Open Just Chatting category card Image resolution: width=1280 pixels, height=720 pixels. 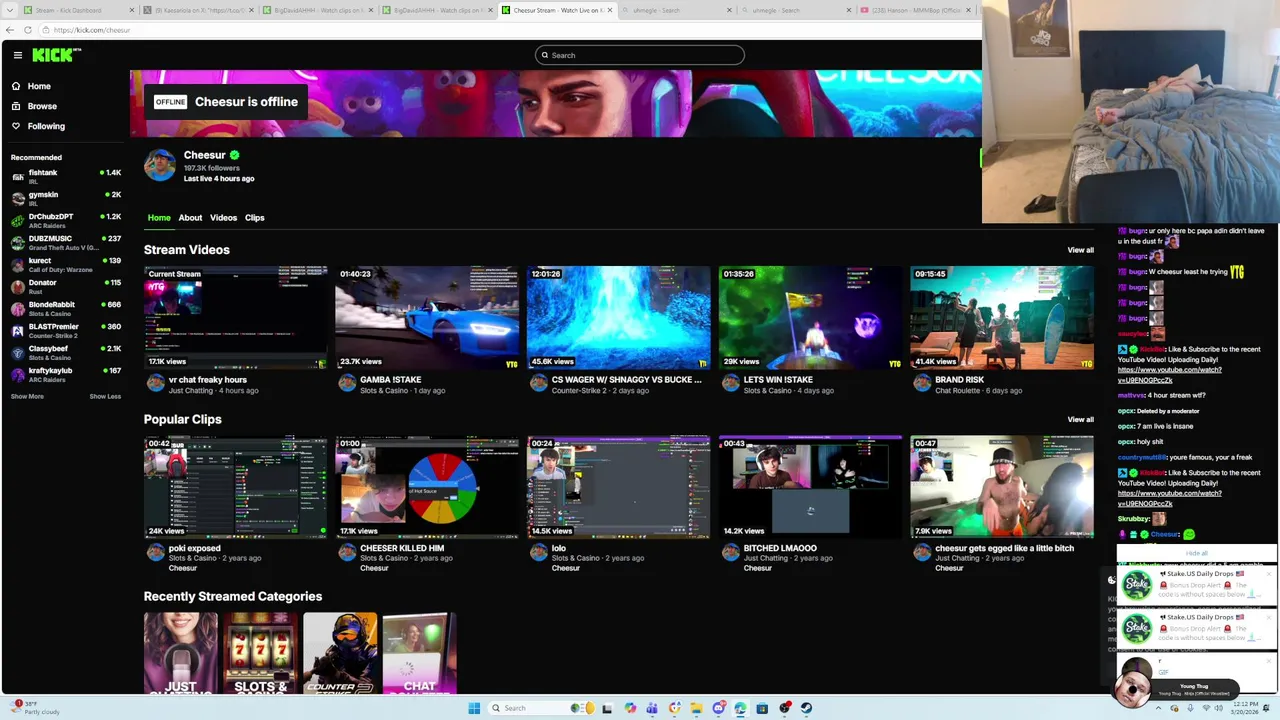[x=181, y=653]
